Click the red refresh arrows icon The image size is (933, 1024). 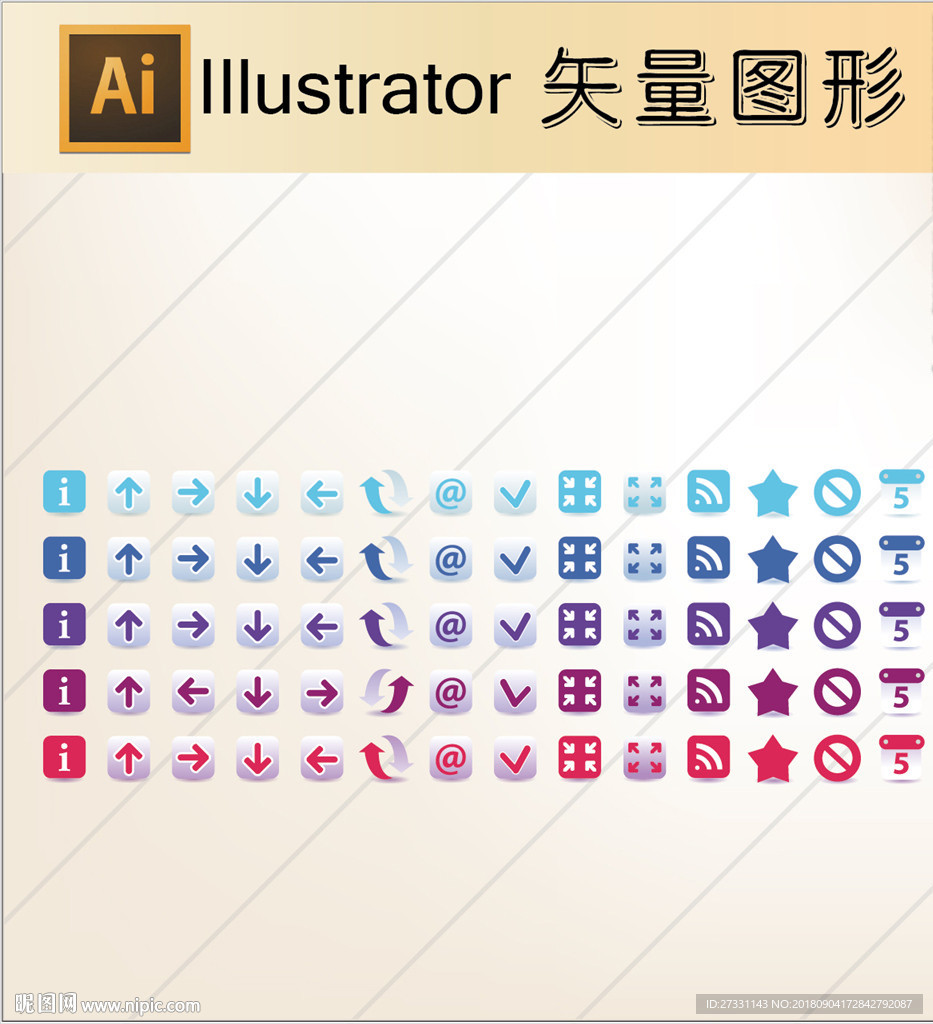click(x=386, y=758)
